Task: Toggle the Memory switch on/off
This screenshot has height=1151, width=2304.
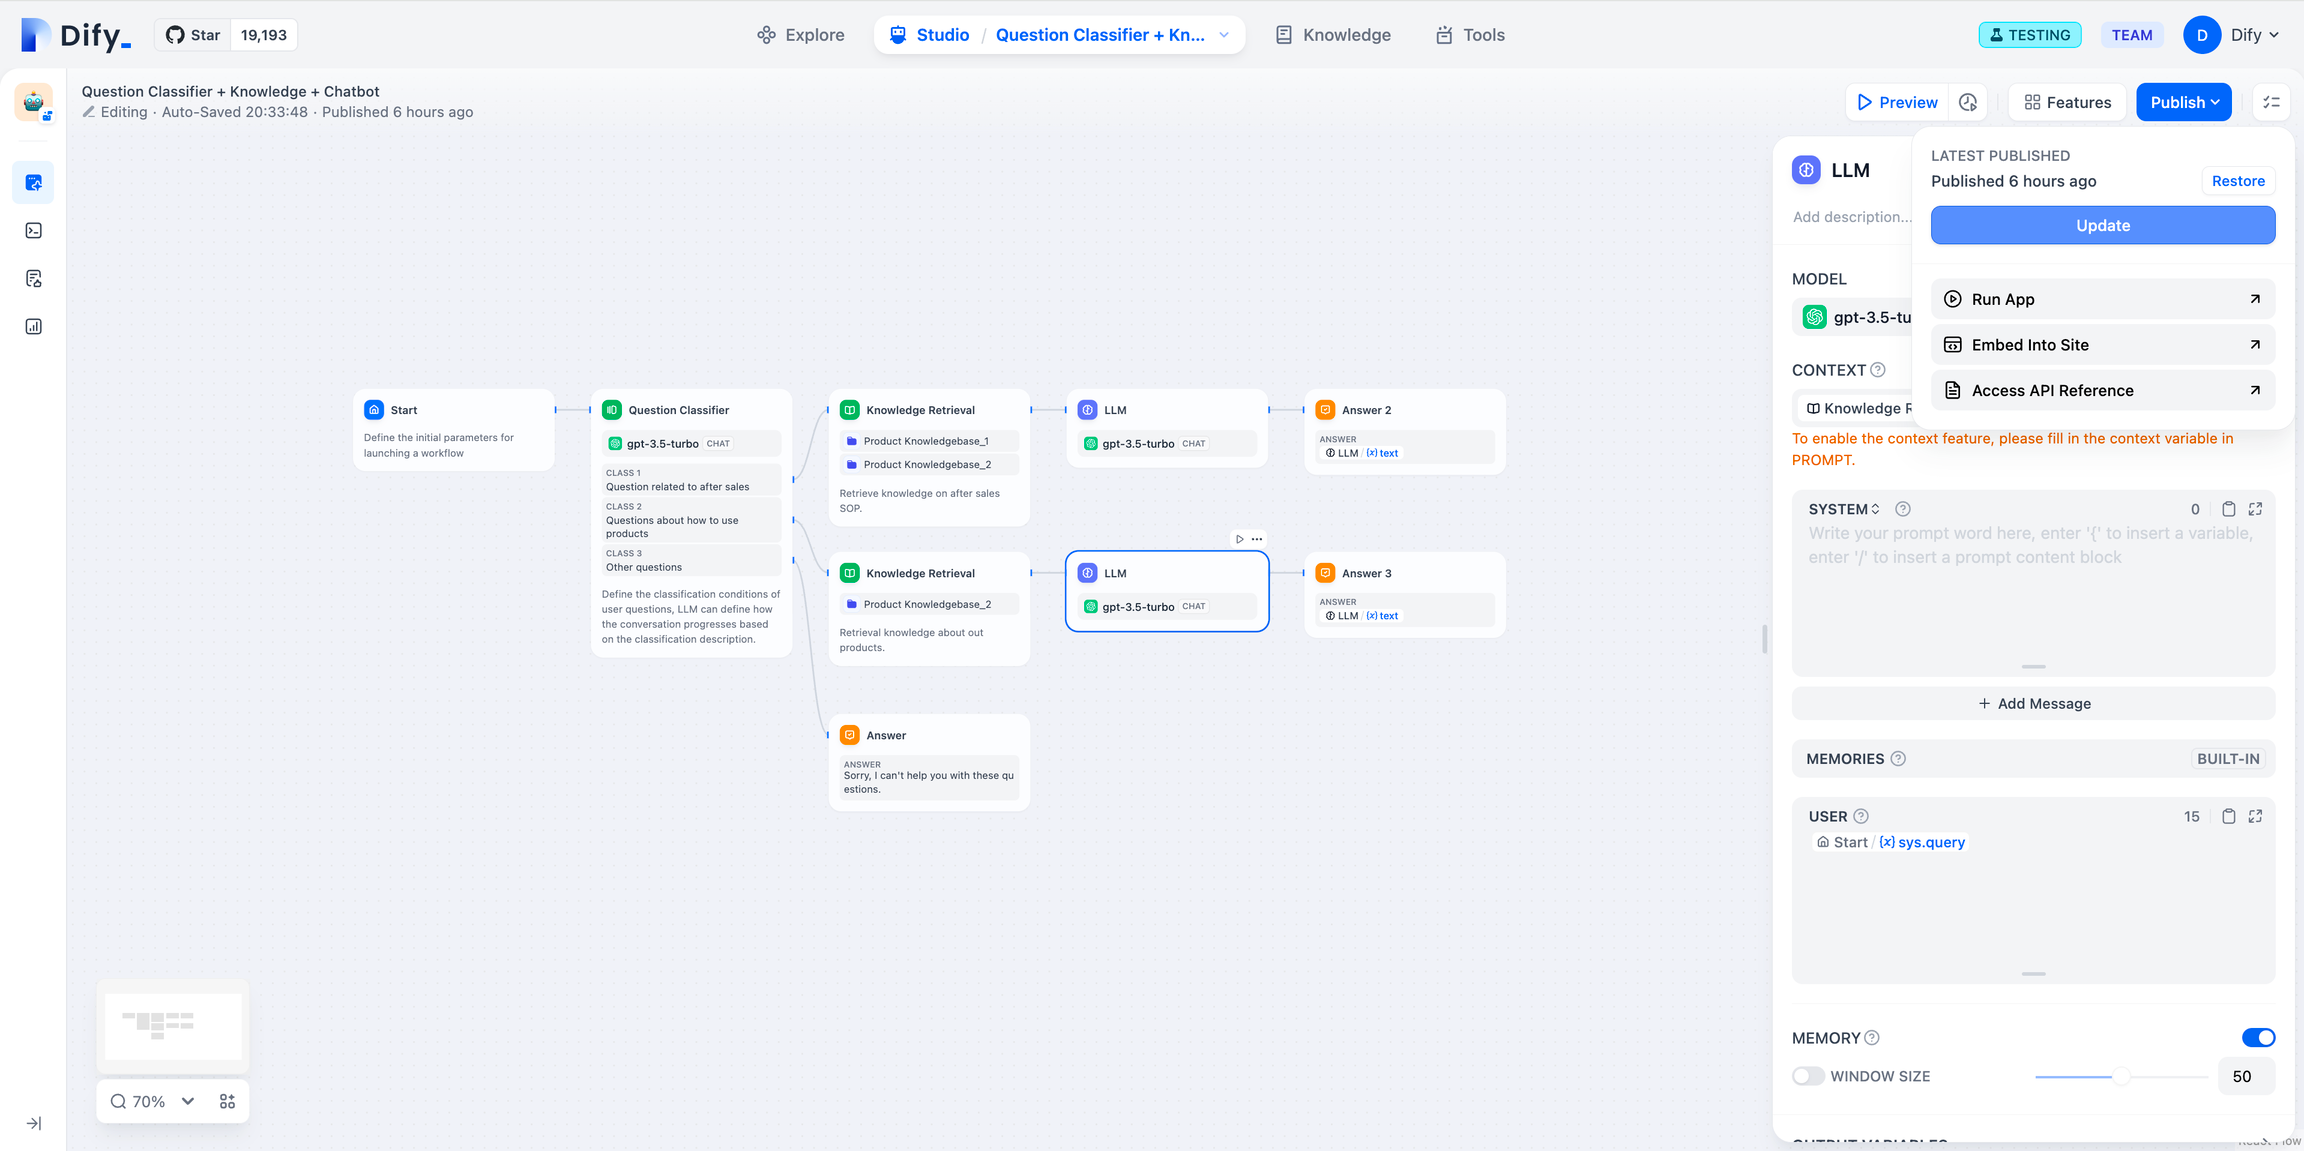Action: coord(2256,1038)
